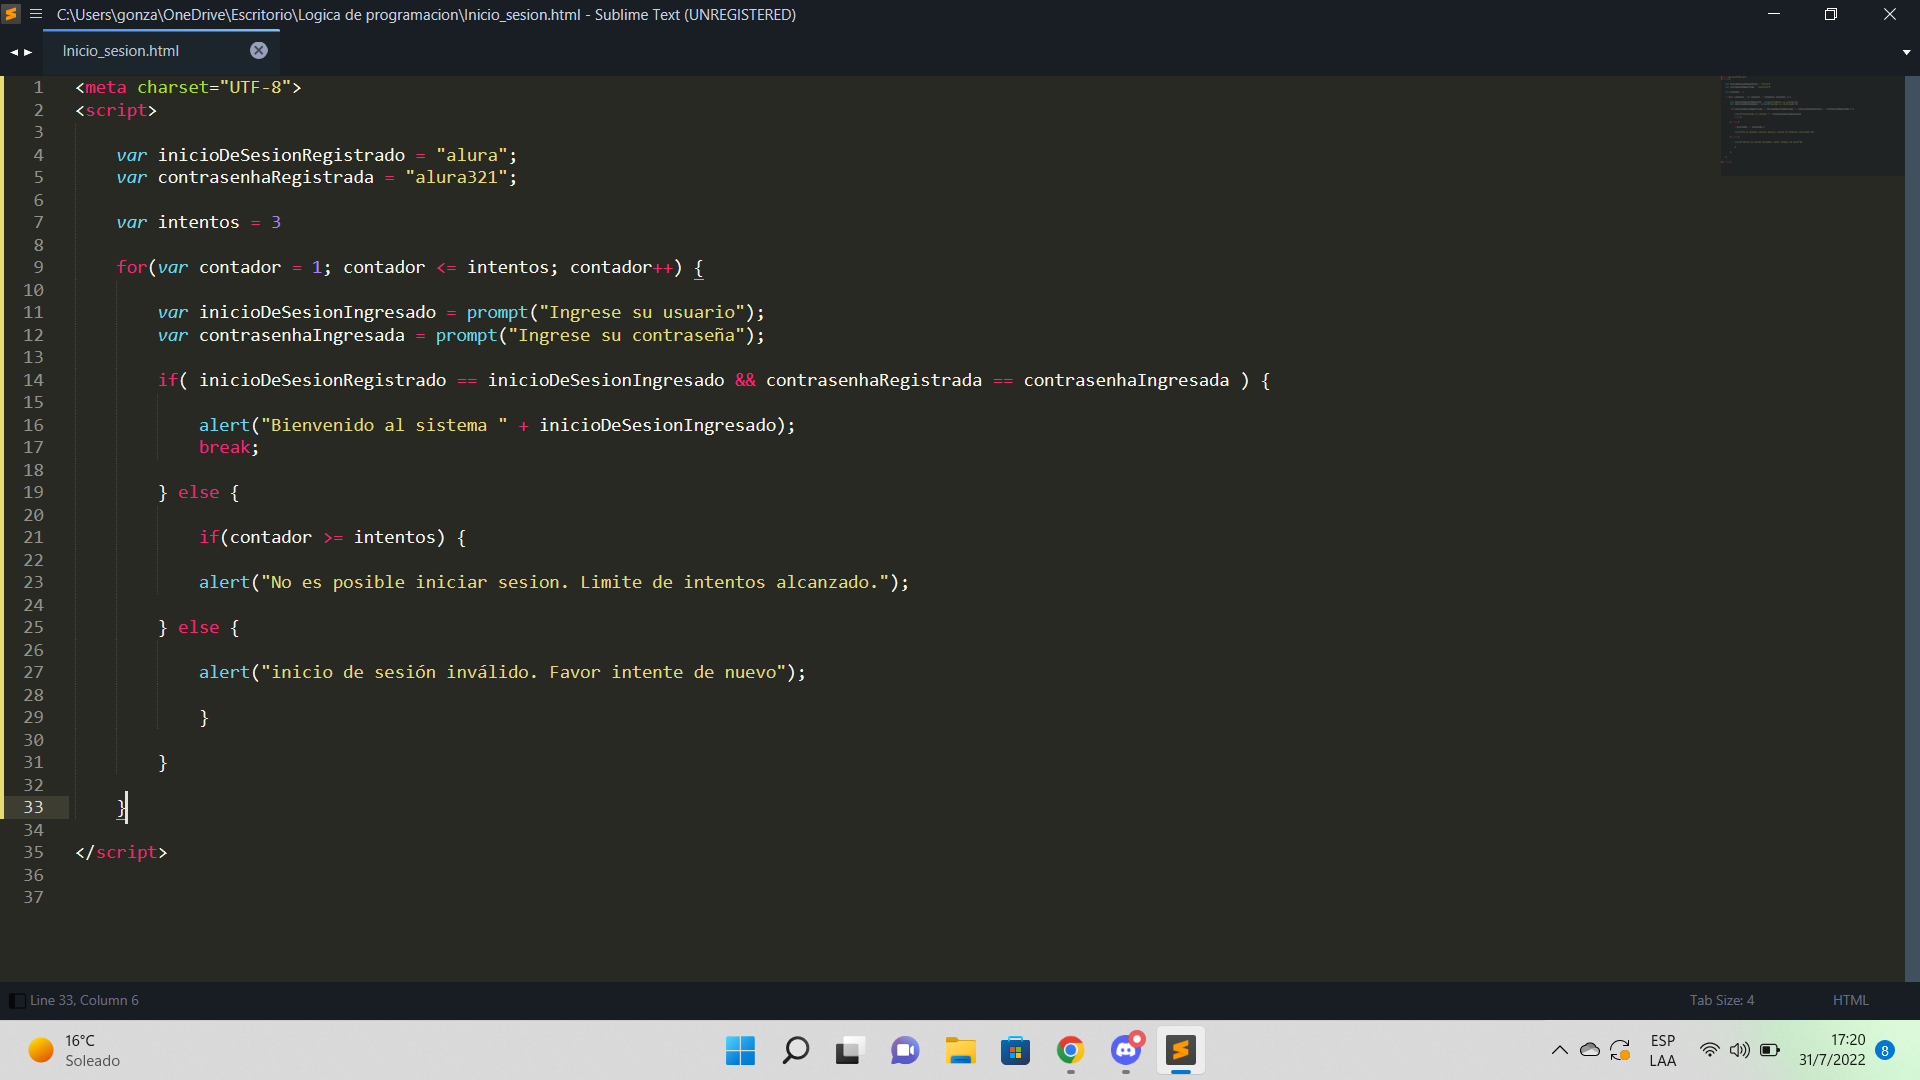
Task: Open Discord from taskbar
Action: coord(1126,1050)
